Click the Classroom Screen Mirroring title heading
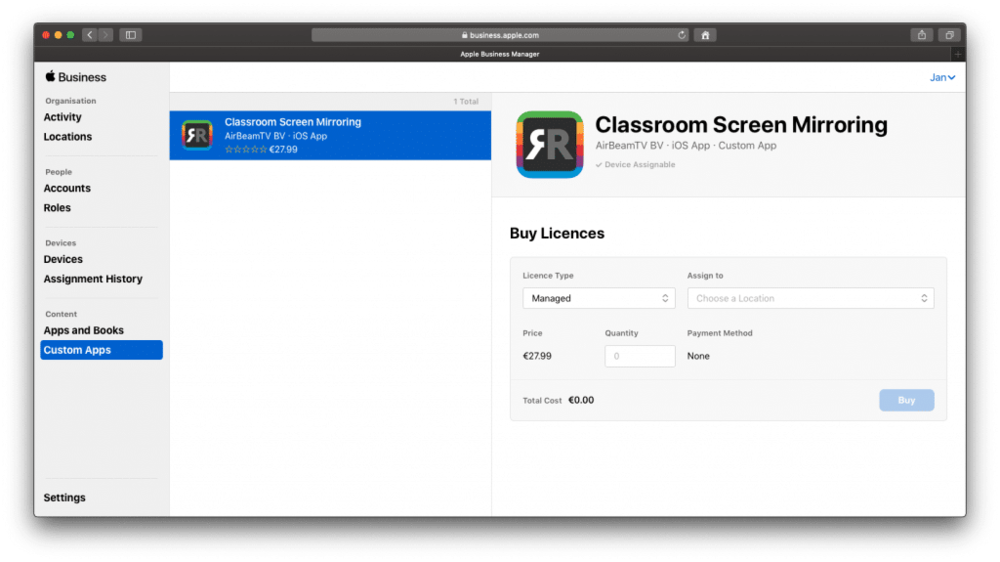The height and width of the screenshot is (562, 1000). (741, 125)
